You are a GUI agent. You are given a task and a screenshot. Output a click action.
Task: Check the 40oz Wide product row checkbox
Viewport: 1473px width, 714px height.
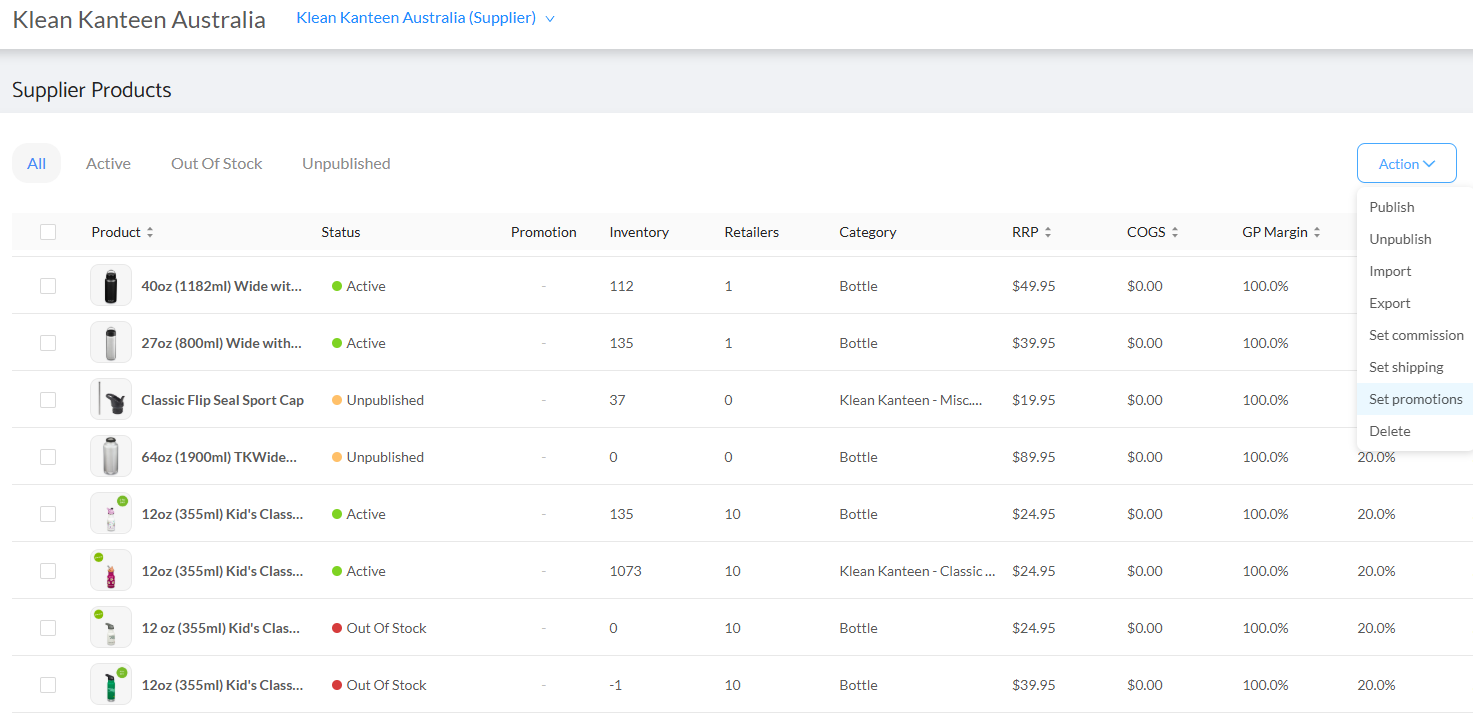click(48, 286)
